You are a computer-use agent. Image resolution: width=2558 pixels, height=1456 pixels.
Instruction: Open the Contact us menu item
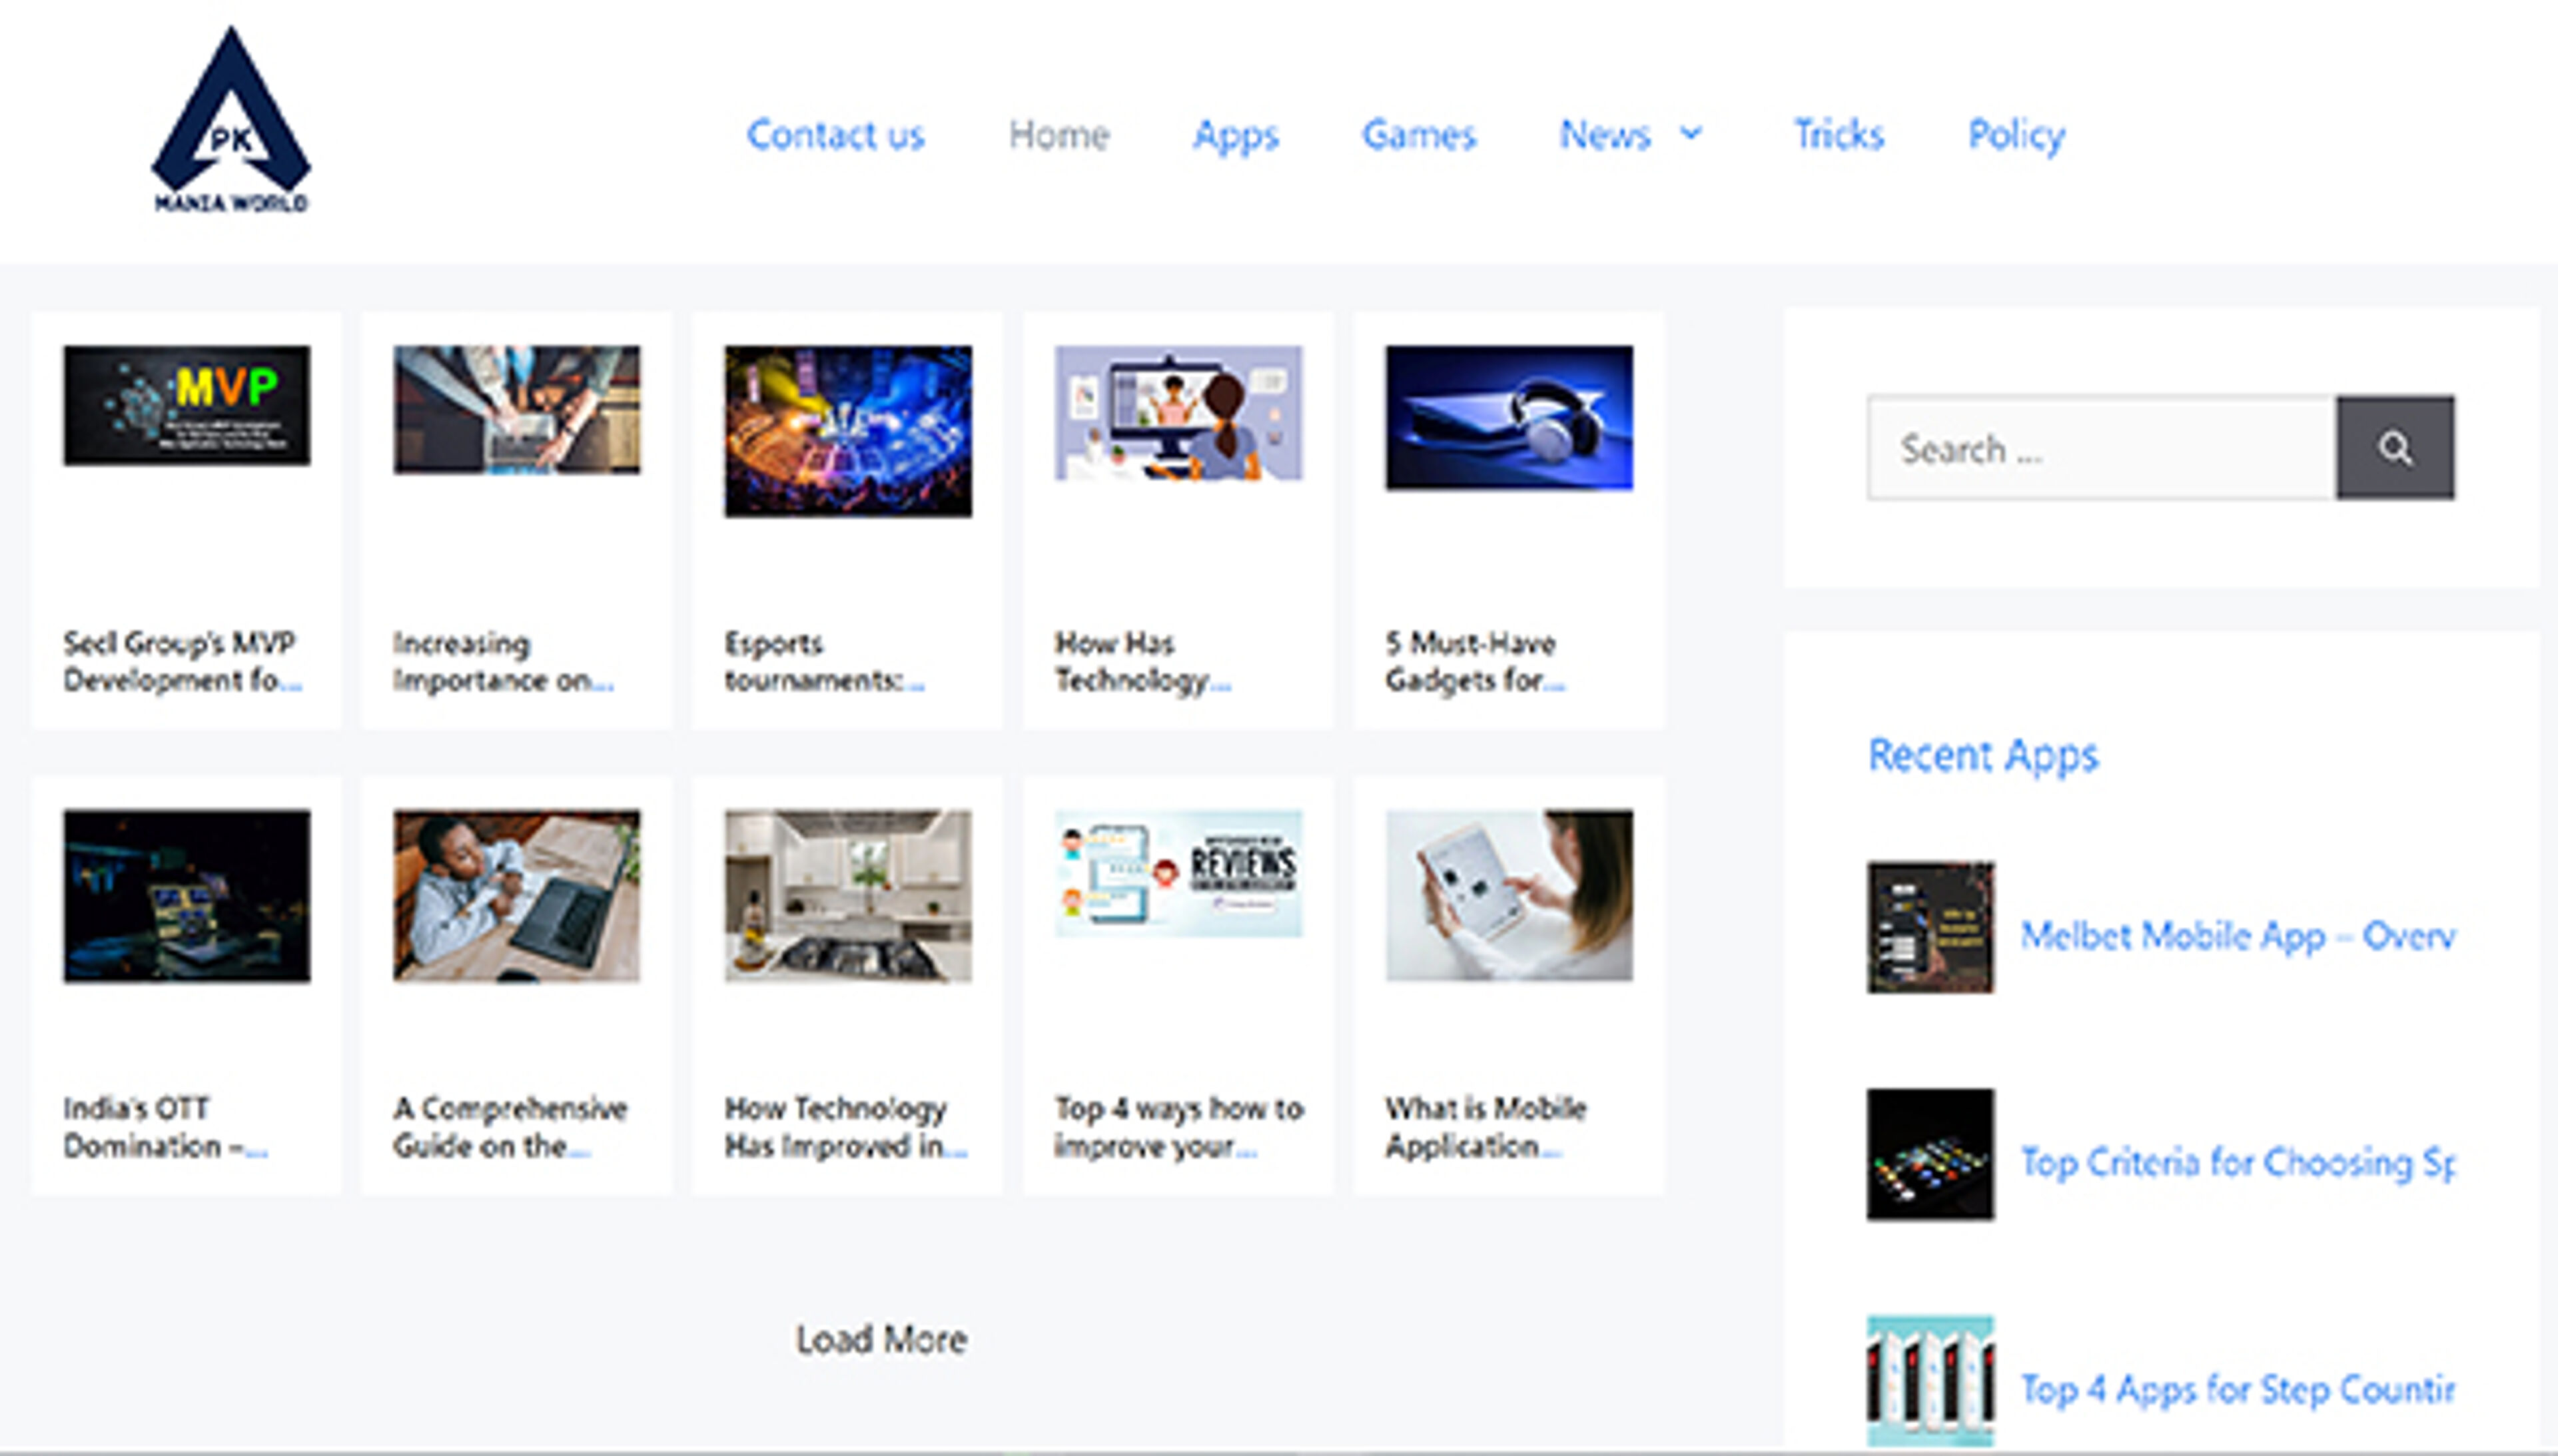pyautogui.click(x=835, y=134)
